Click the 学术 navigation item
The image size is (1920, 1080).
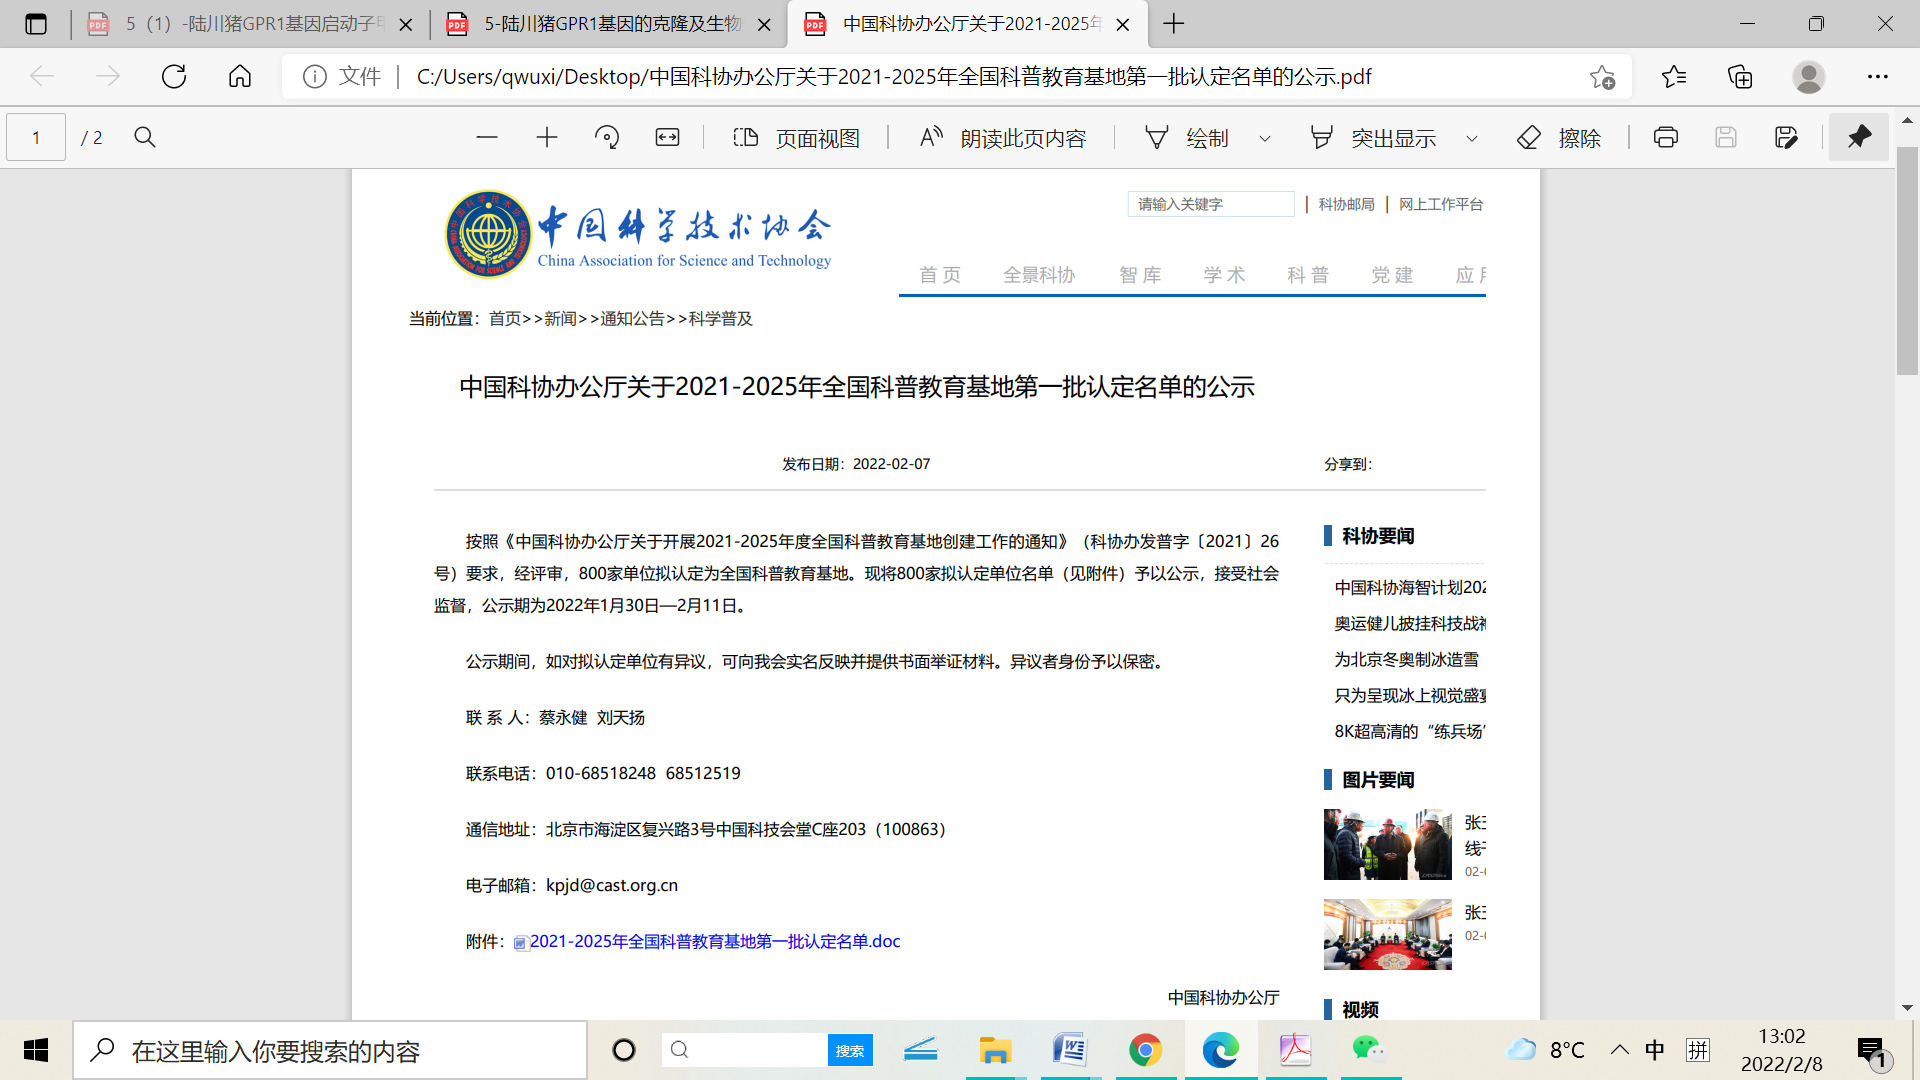click(1224, 275)
